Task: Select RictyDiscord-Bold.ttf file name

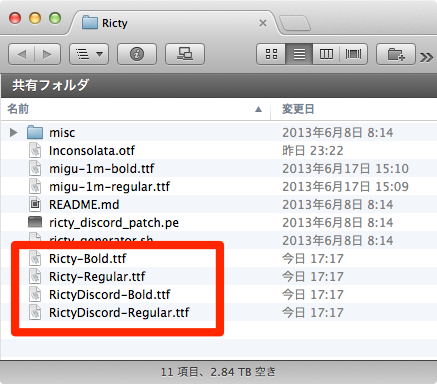Action: click(110, 295)
